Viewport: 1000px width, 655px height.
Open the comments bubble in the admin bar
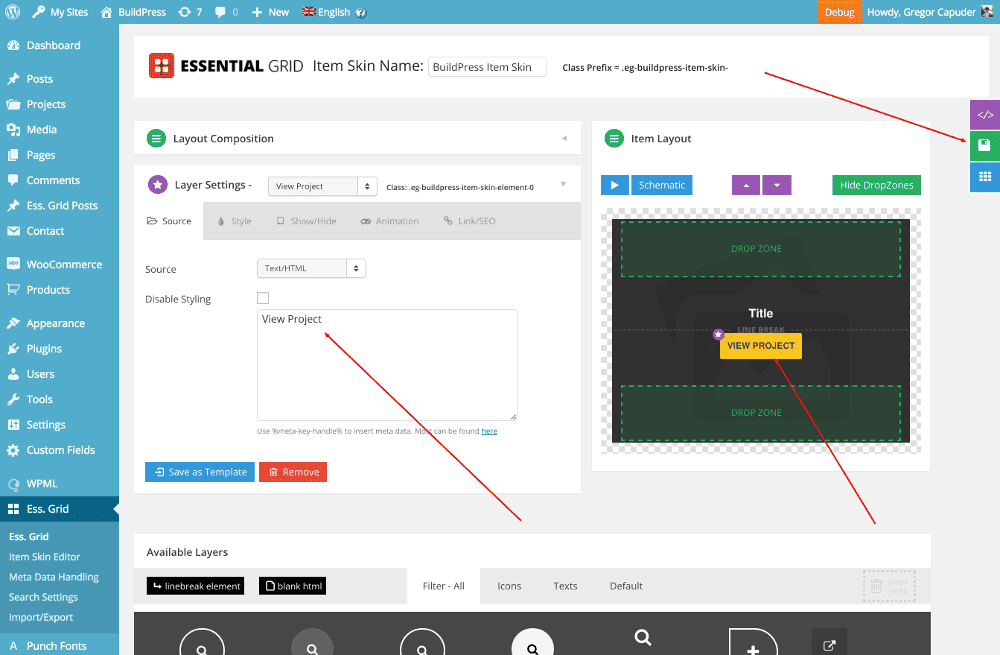click(x=226, y=12)
